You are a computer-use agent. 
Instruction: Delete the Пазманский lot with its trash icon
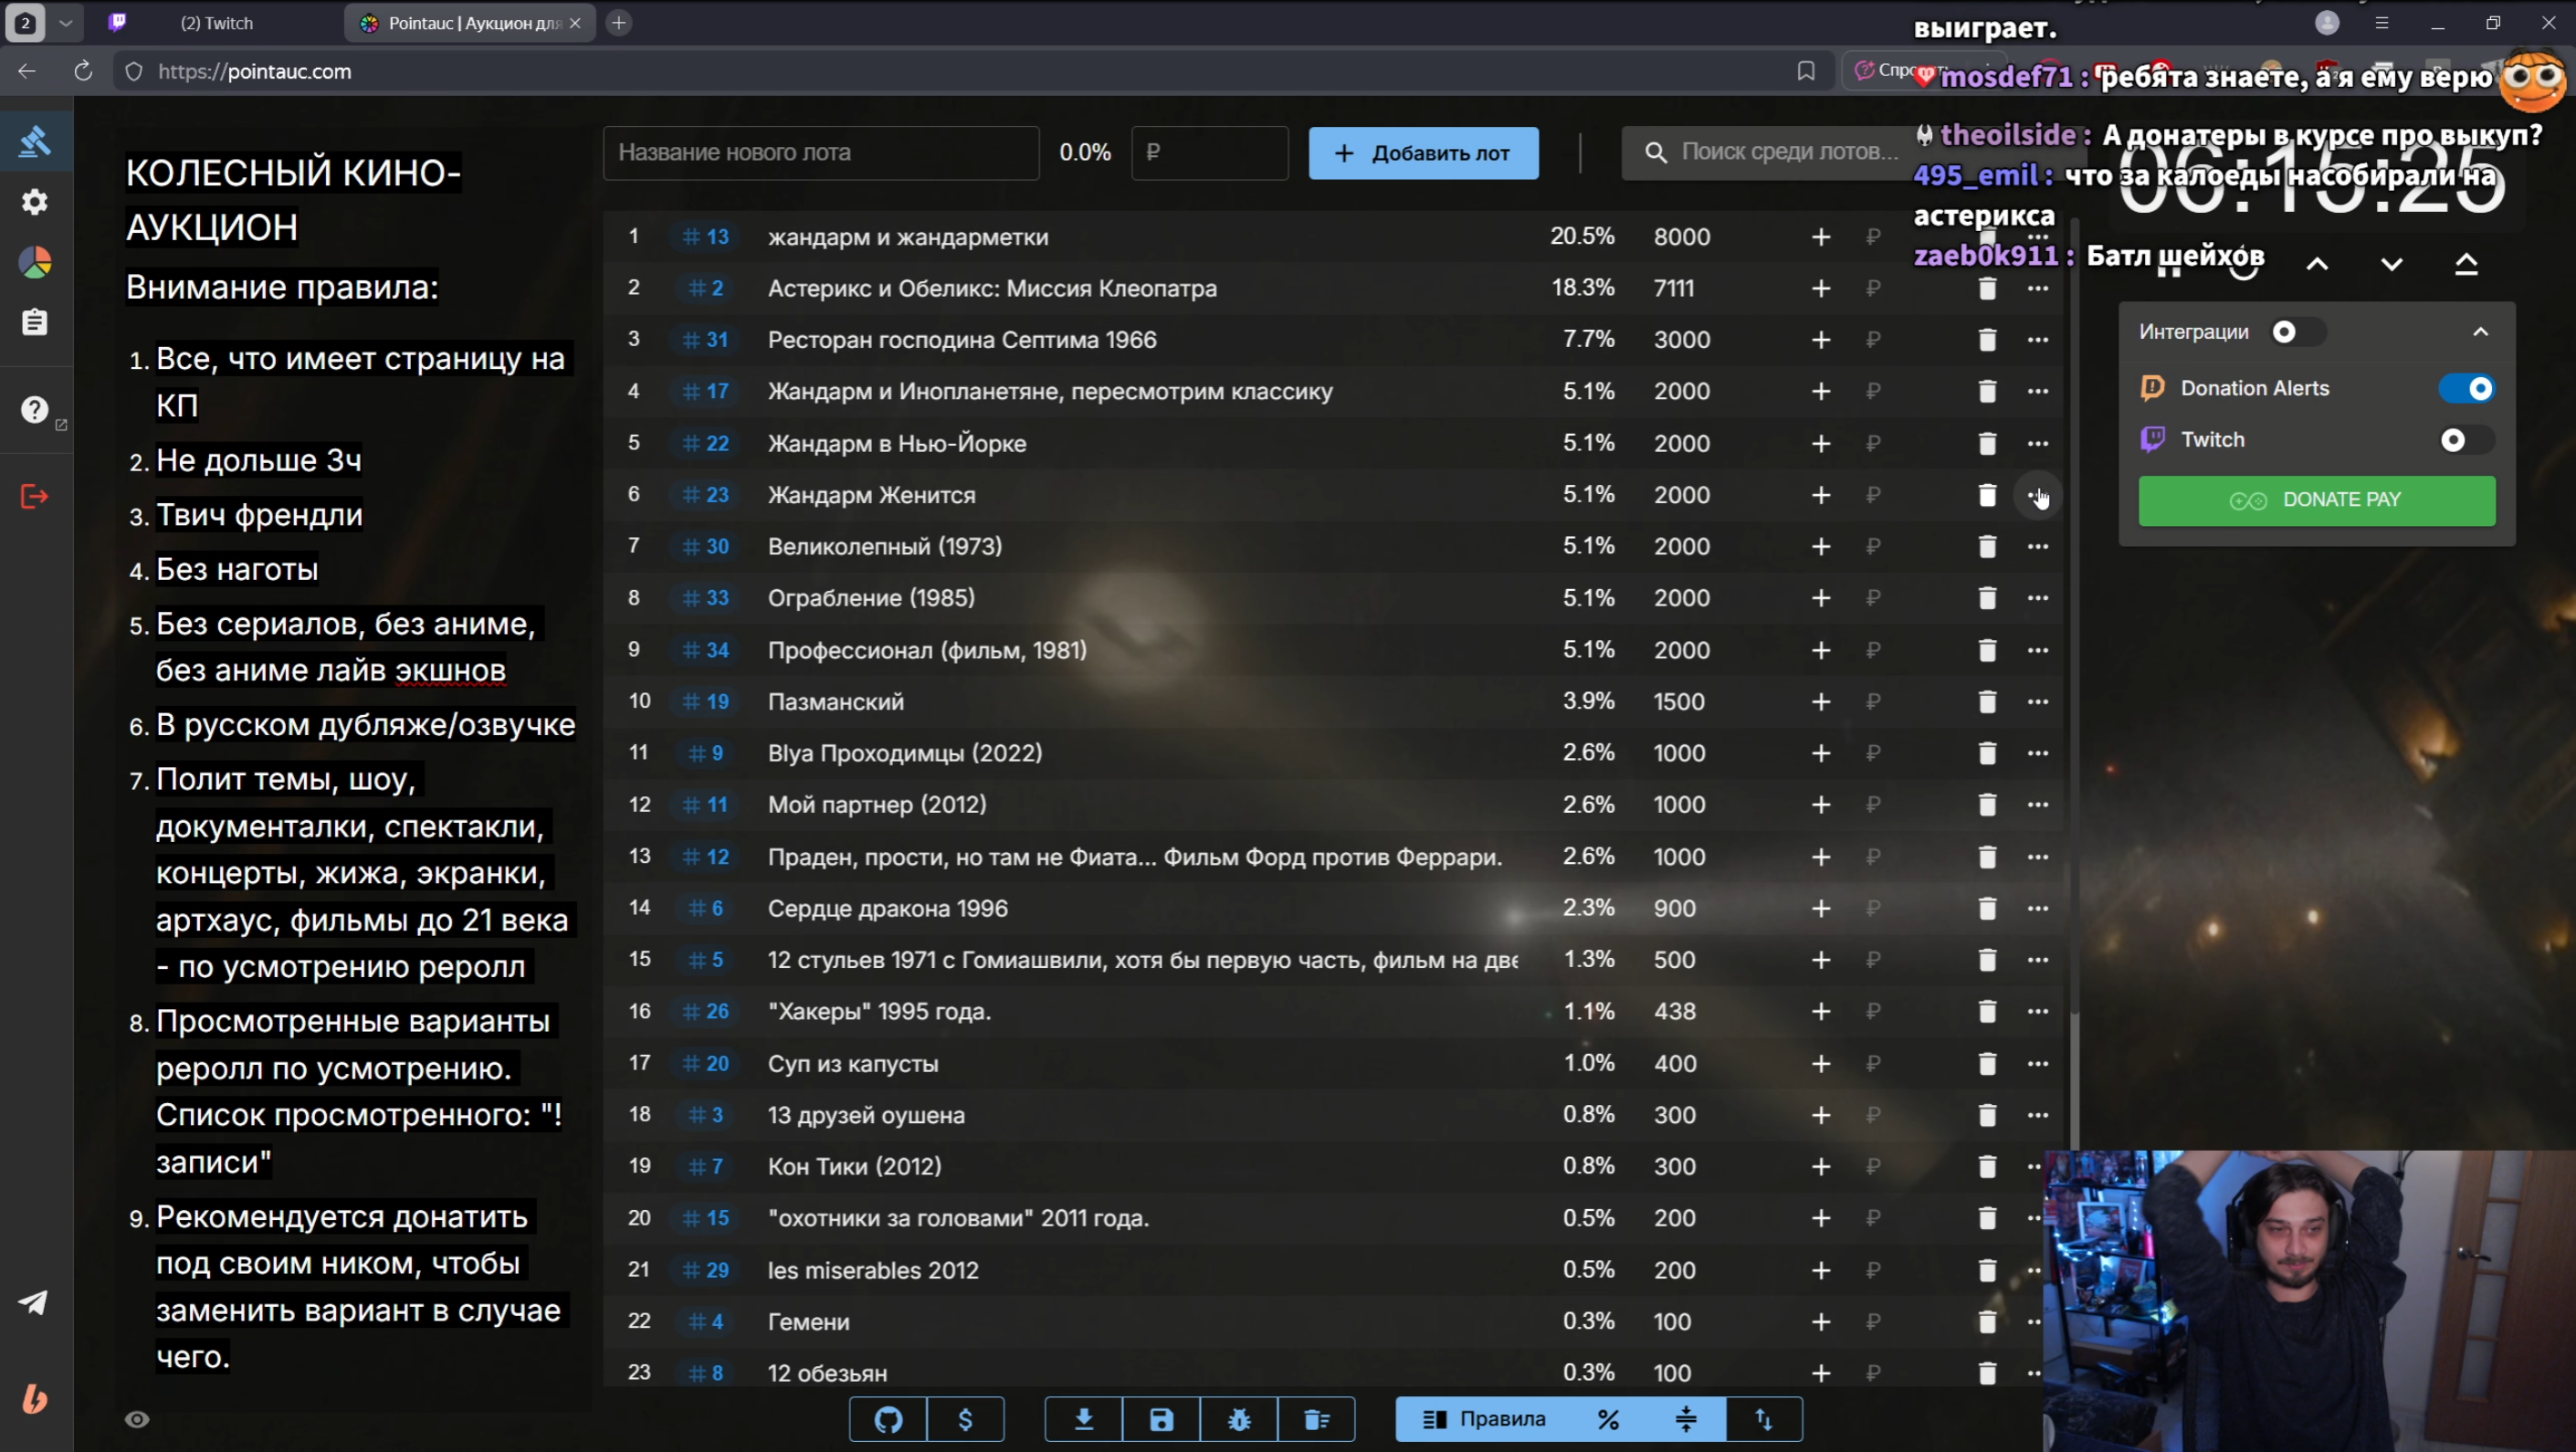click(1987, 702)
